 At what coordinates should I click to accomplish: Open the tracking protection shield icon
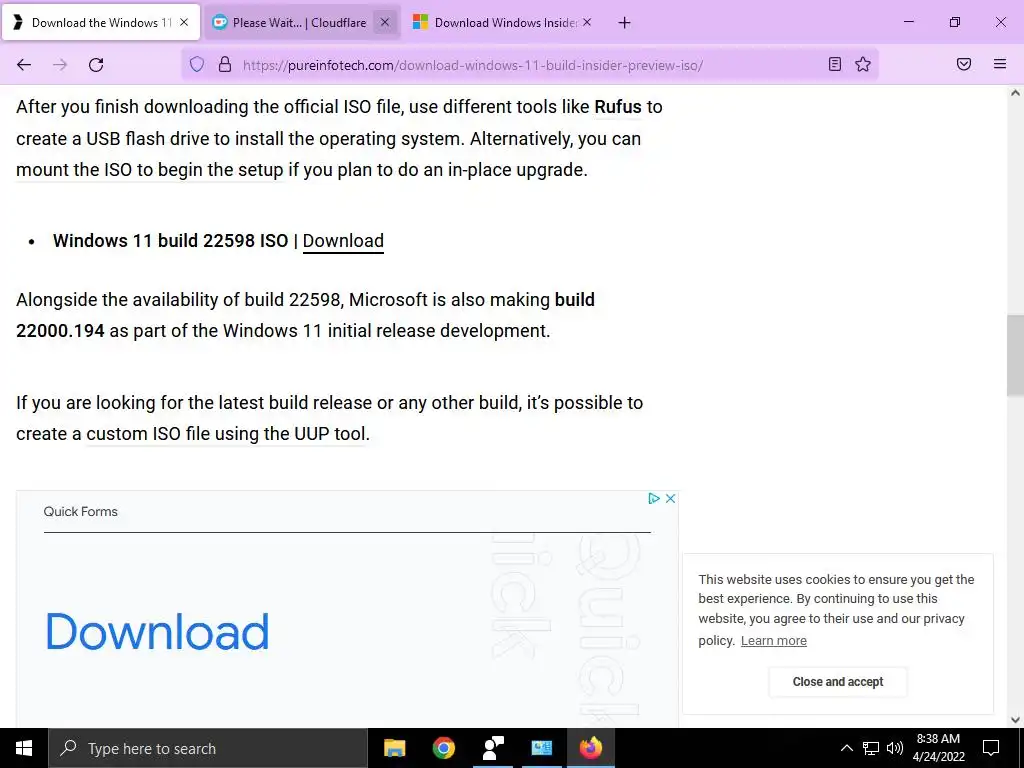[197, 65]
